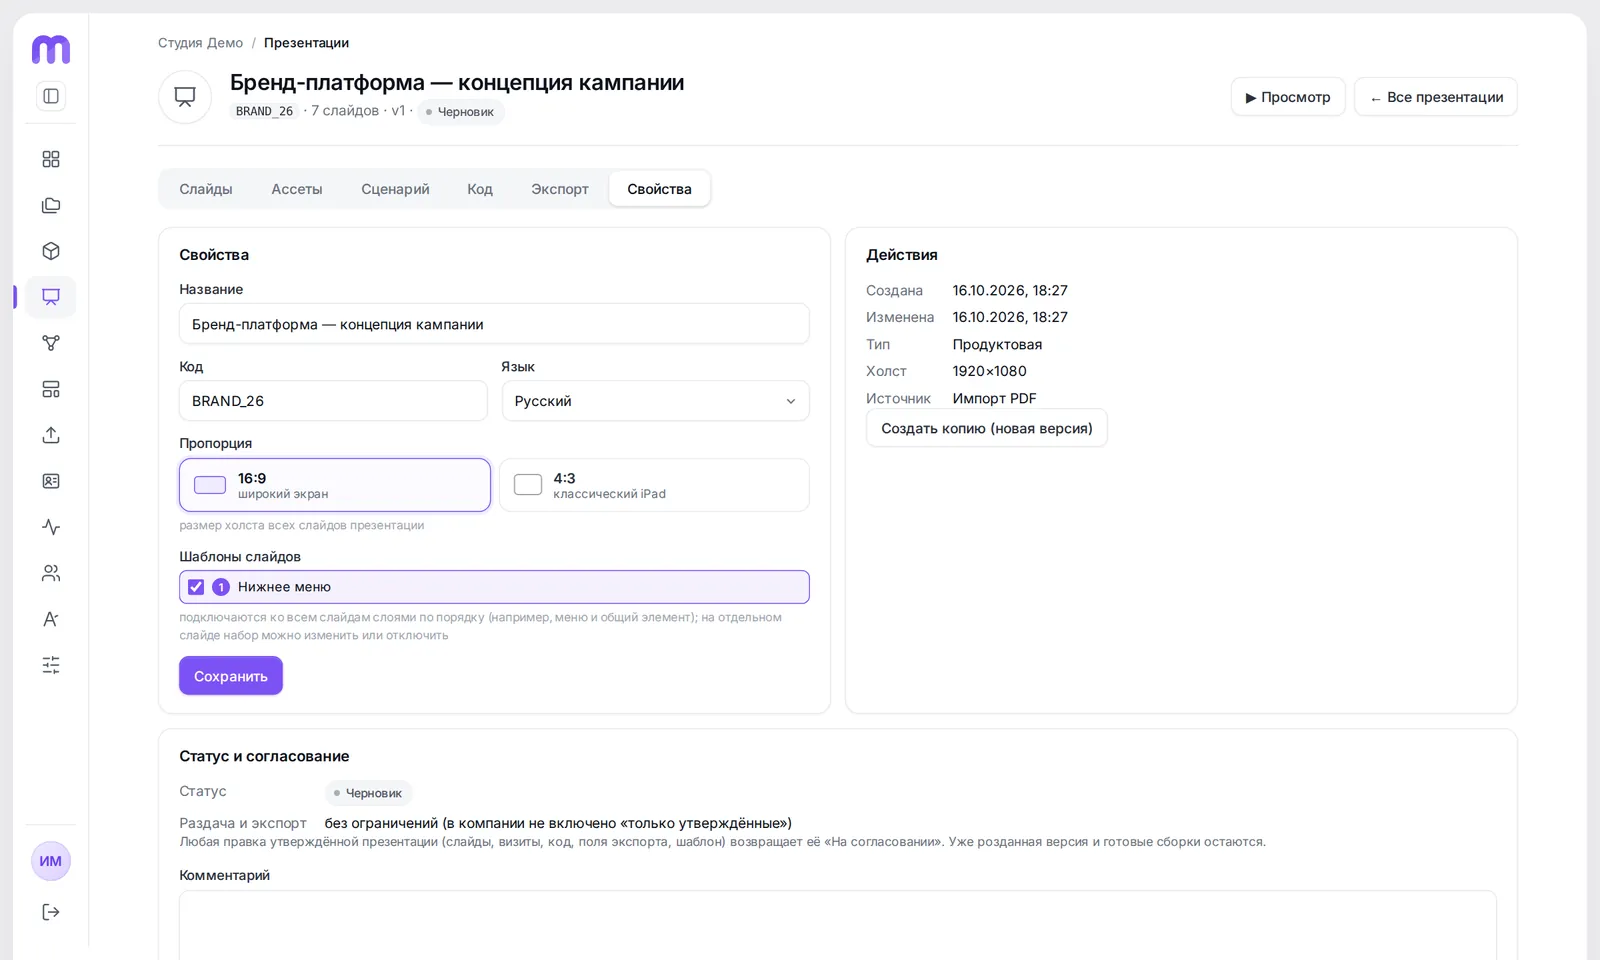Screen dimensions: 1600x960
Task: Select the 16:9 широкий экран proportion
Action: (335, 485)
